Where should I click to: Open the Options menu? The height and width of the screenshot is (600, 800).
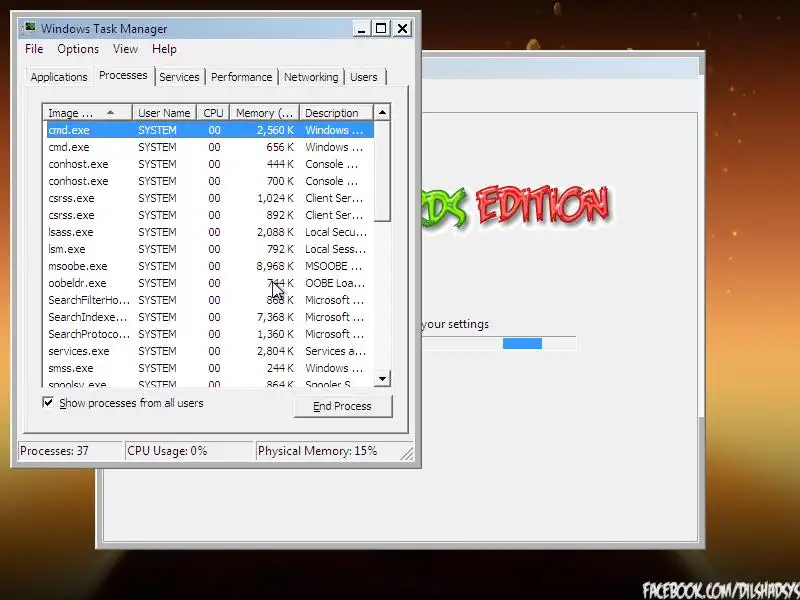pos(78,49)
